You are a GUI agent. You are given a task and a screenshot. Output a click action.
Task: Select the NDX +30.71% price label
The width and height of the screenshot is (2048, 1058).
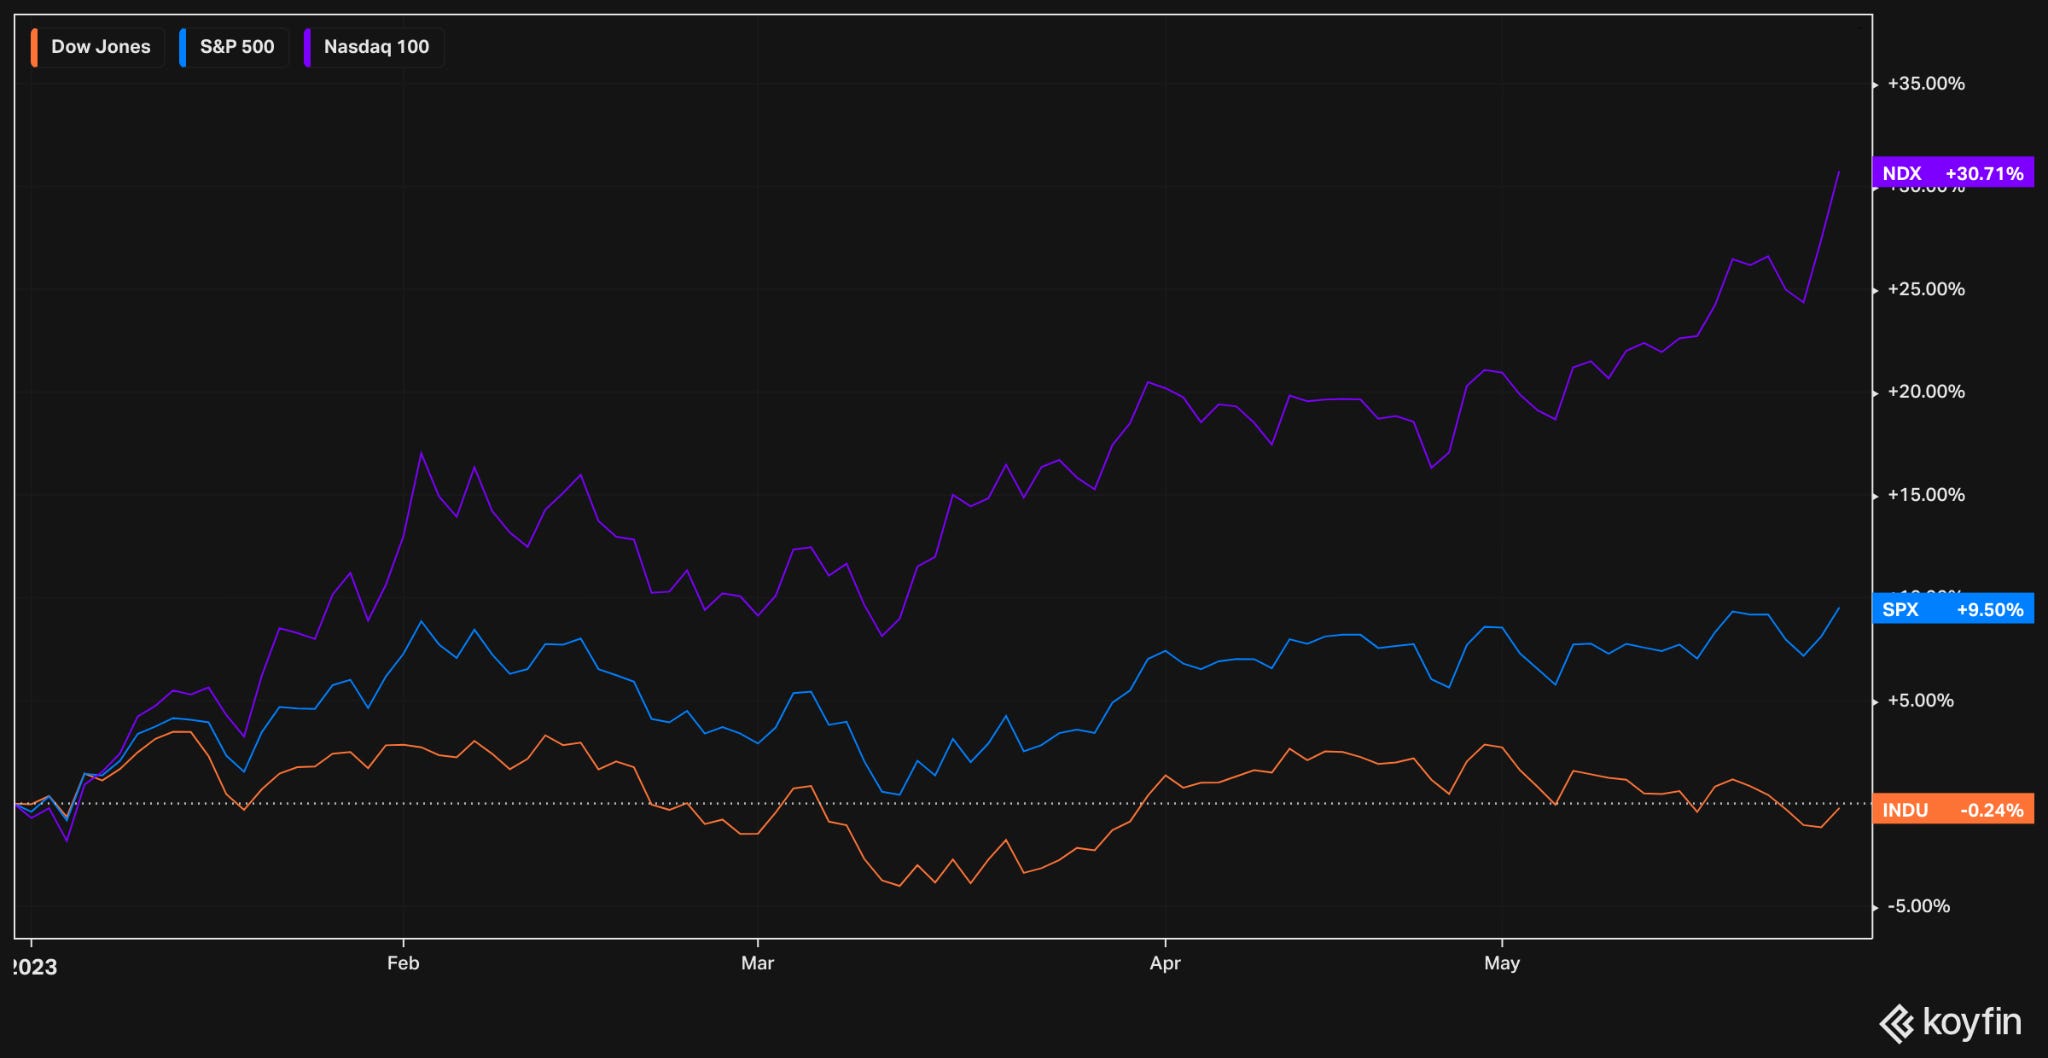(x=1953, y=173)
